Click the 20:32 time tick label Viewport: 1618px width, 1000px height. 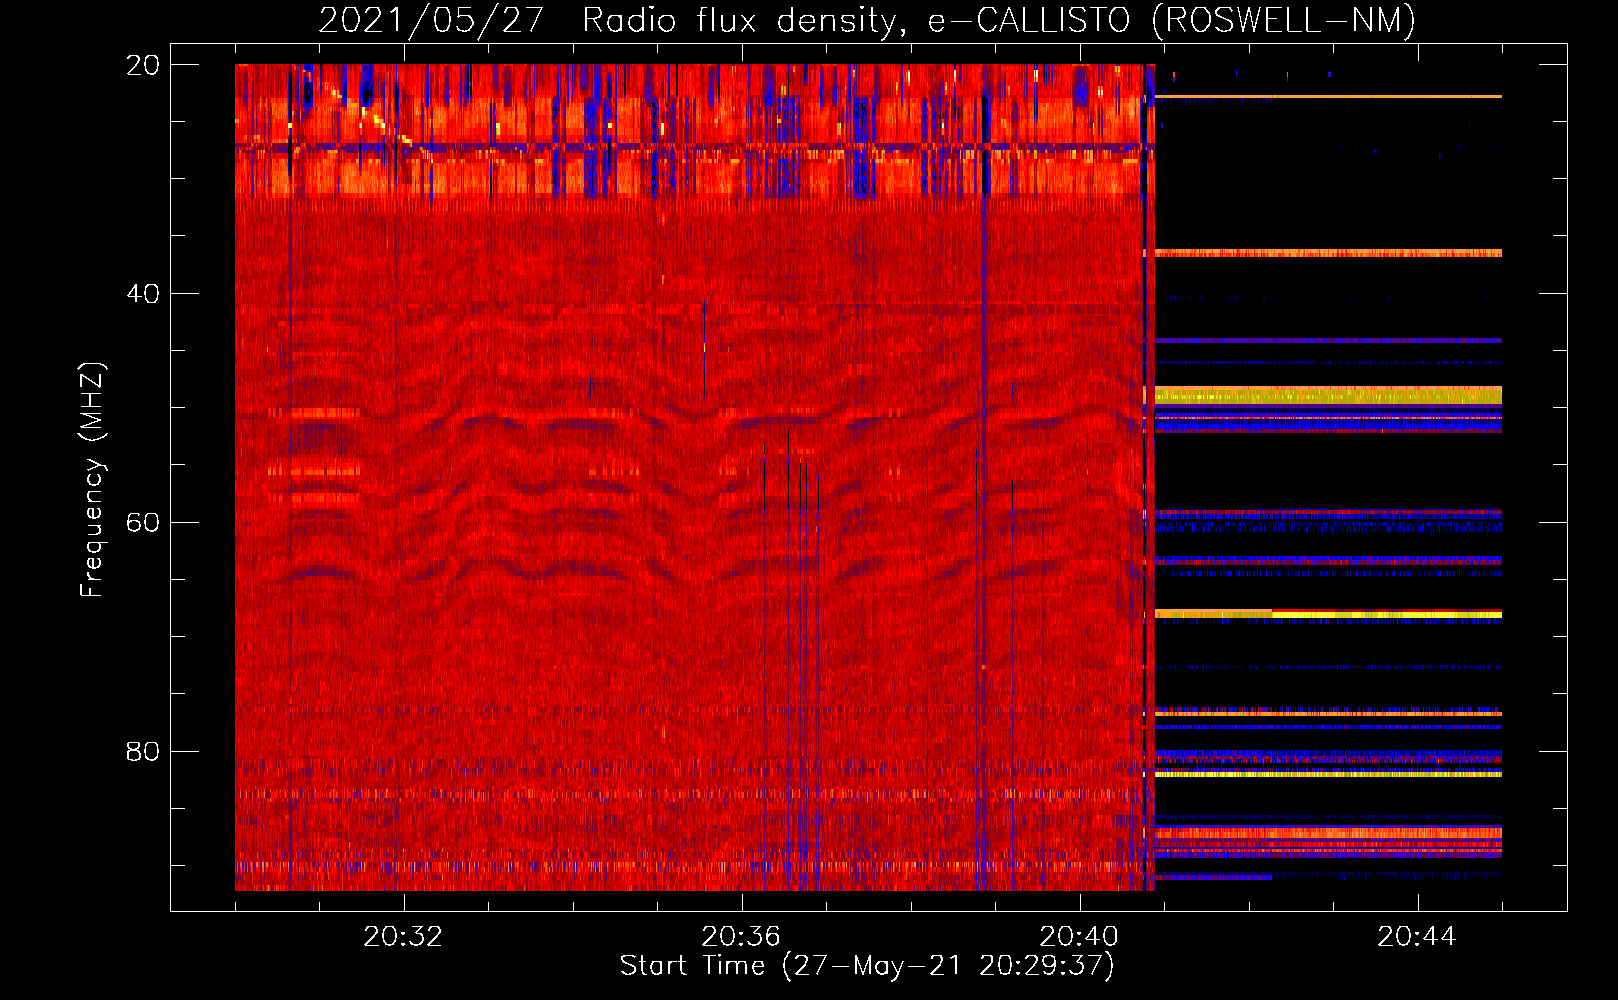(x=403, y=937)
